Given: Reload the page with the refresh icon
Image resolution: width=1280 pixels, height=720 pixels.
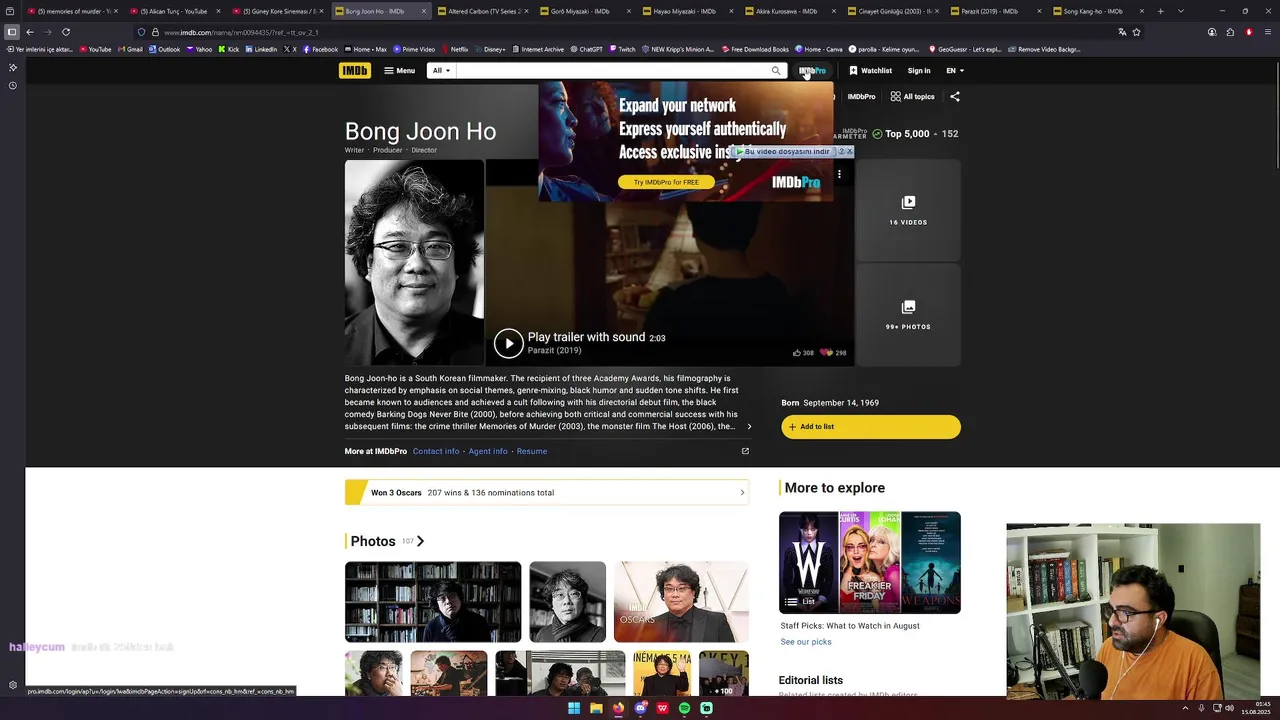Looking at the screenshot, I should coord(66,32).
